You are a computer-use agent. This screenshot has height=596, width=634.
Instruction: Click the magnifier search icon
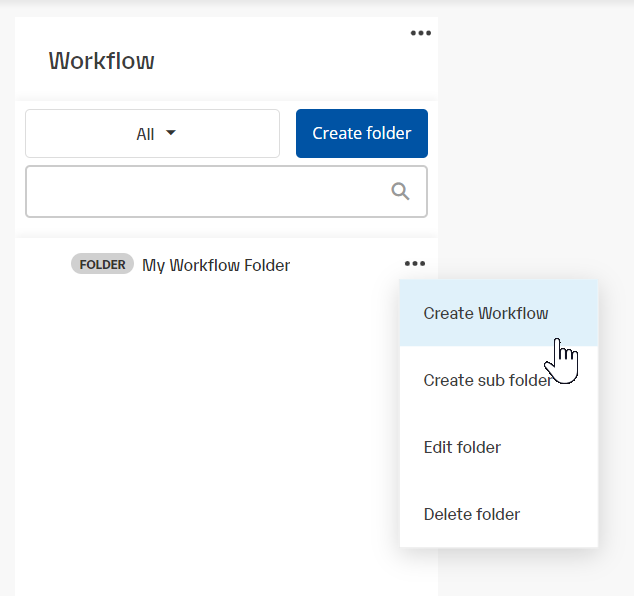[401, 192]
